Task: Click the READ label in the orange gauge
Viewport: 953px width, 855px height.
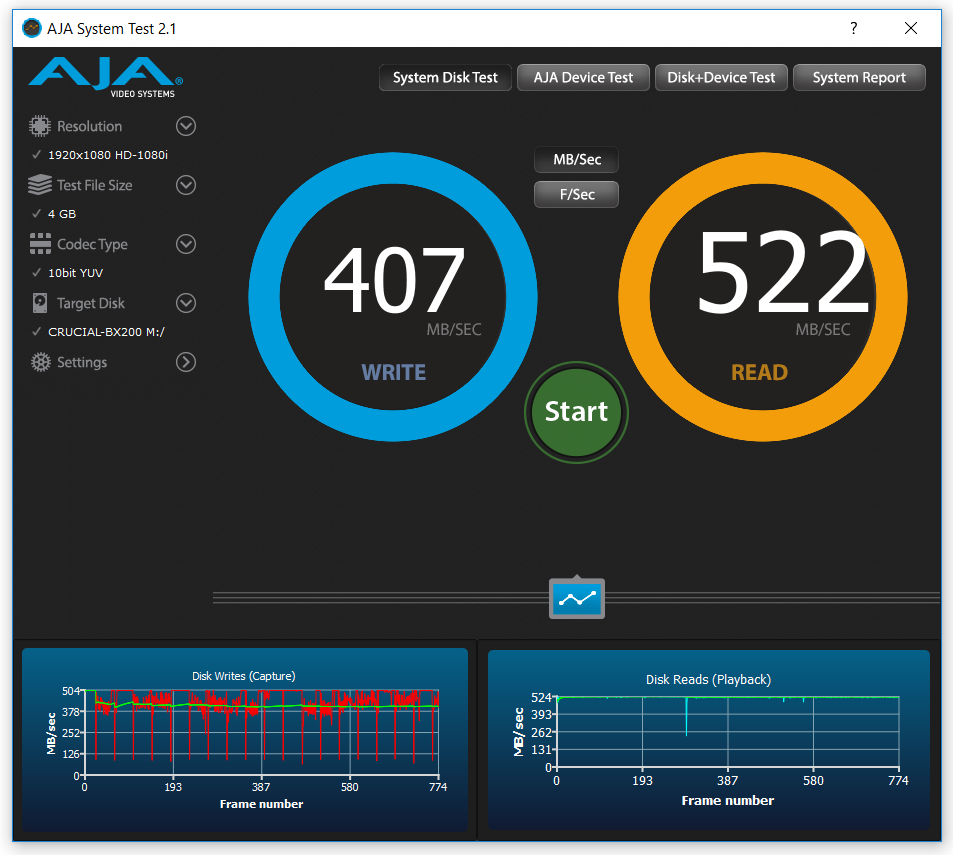Action: click(x=759, y=373)
